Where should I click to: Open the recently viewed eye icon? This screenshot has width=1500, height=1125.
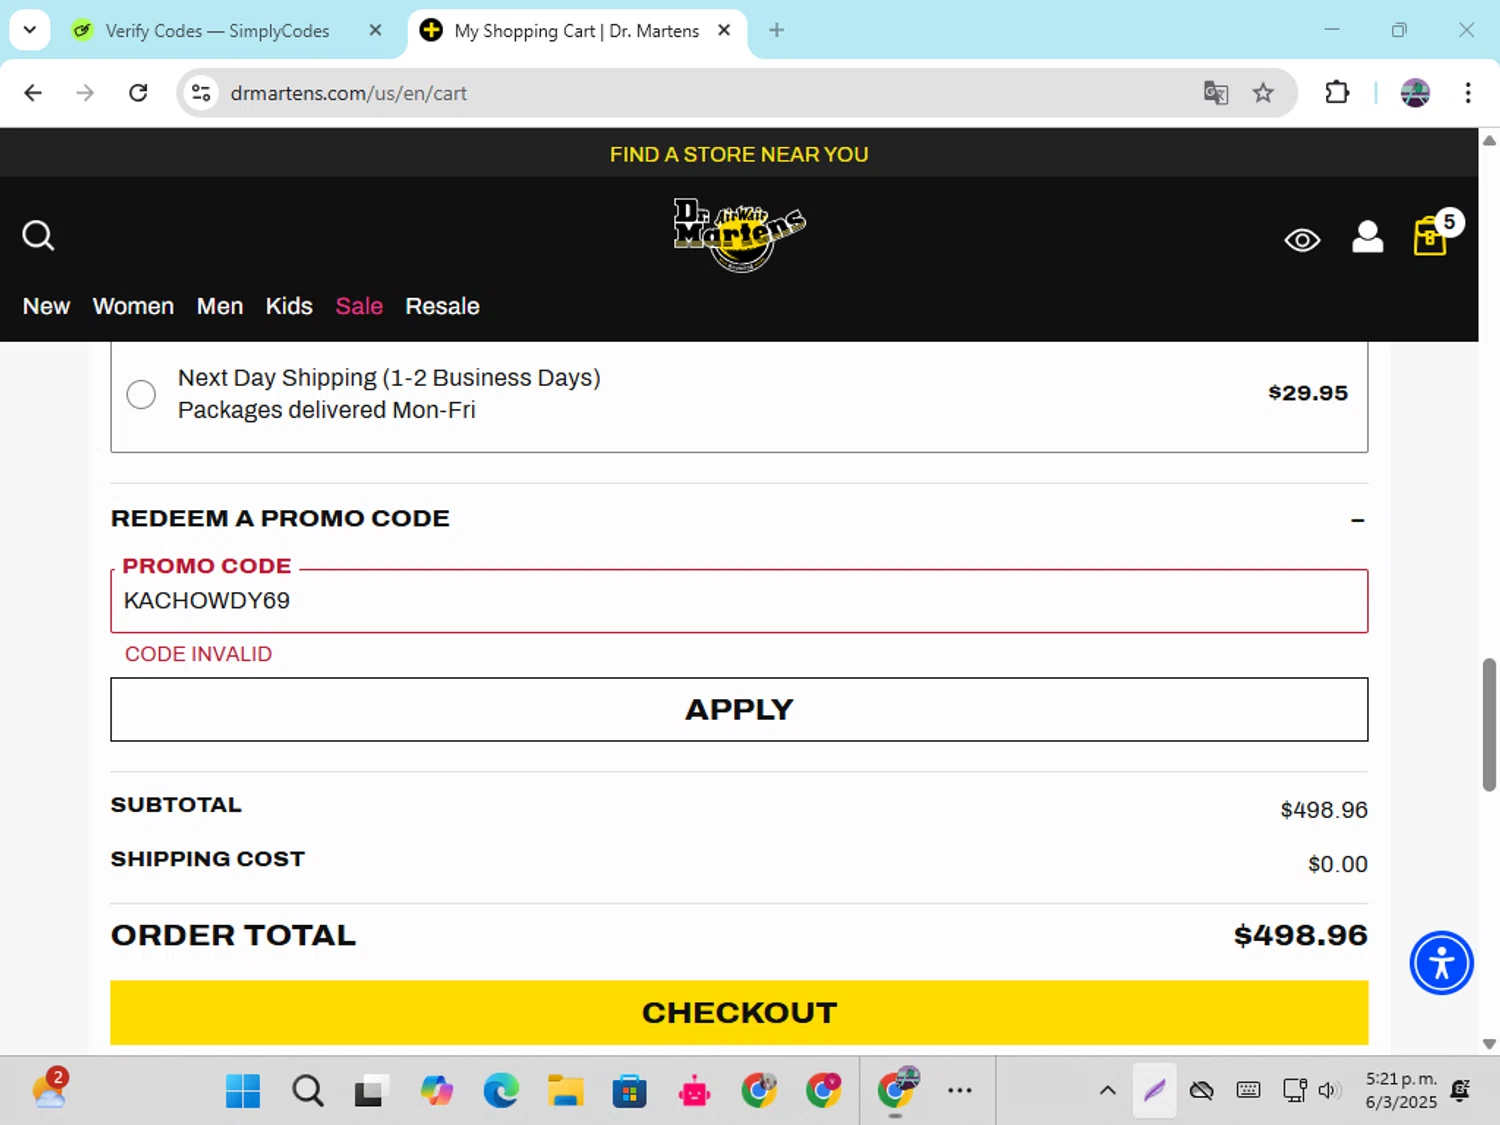1302,240
